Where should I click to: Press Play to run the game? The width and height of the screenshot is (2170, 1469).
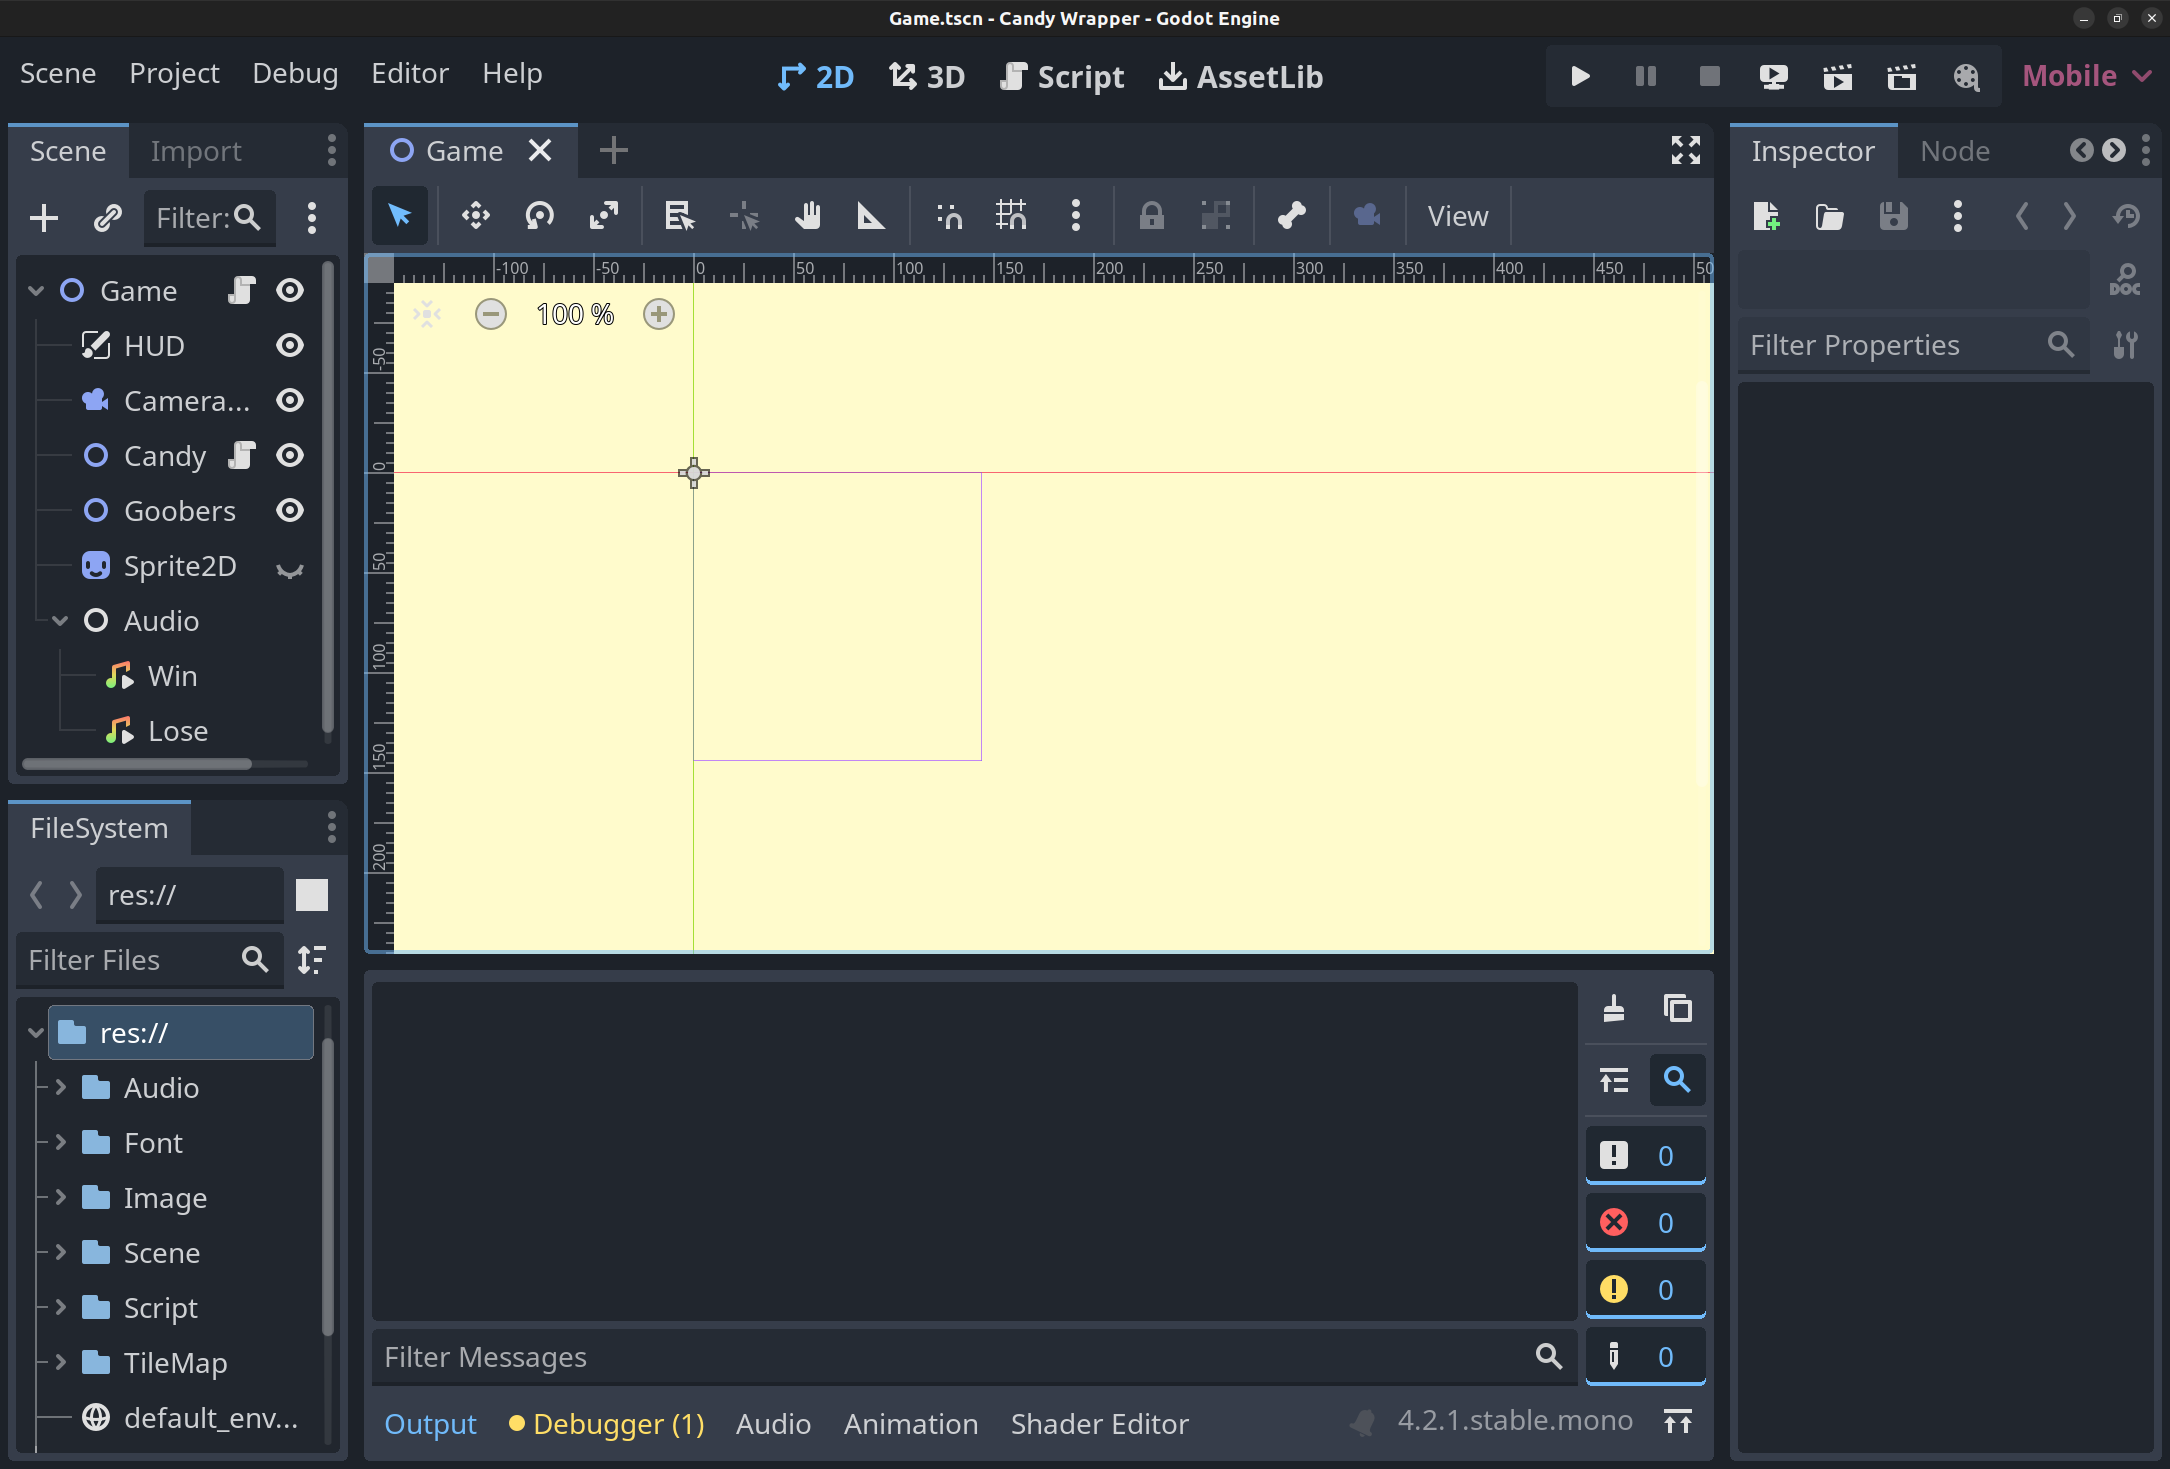click(1575, 75)
